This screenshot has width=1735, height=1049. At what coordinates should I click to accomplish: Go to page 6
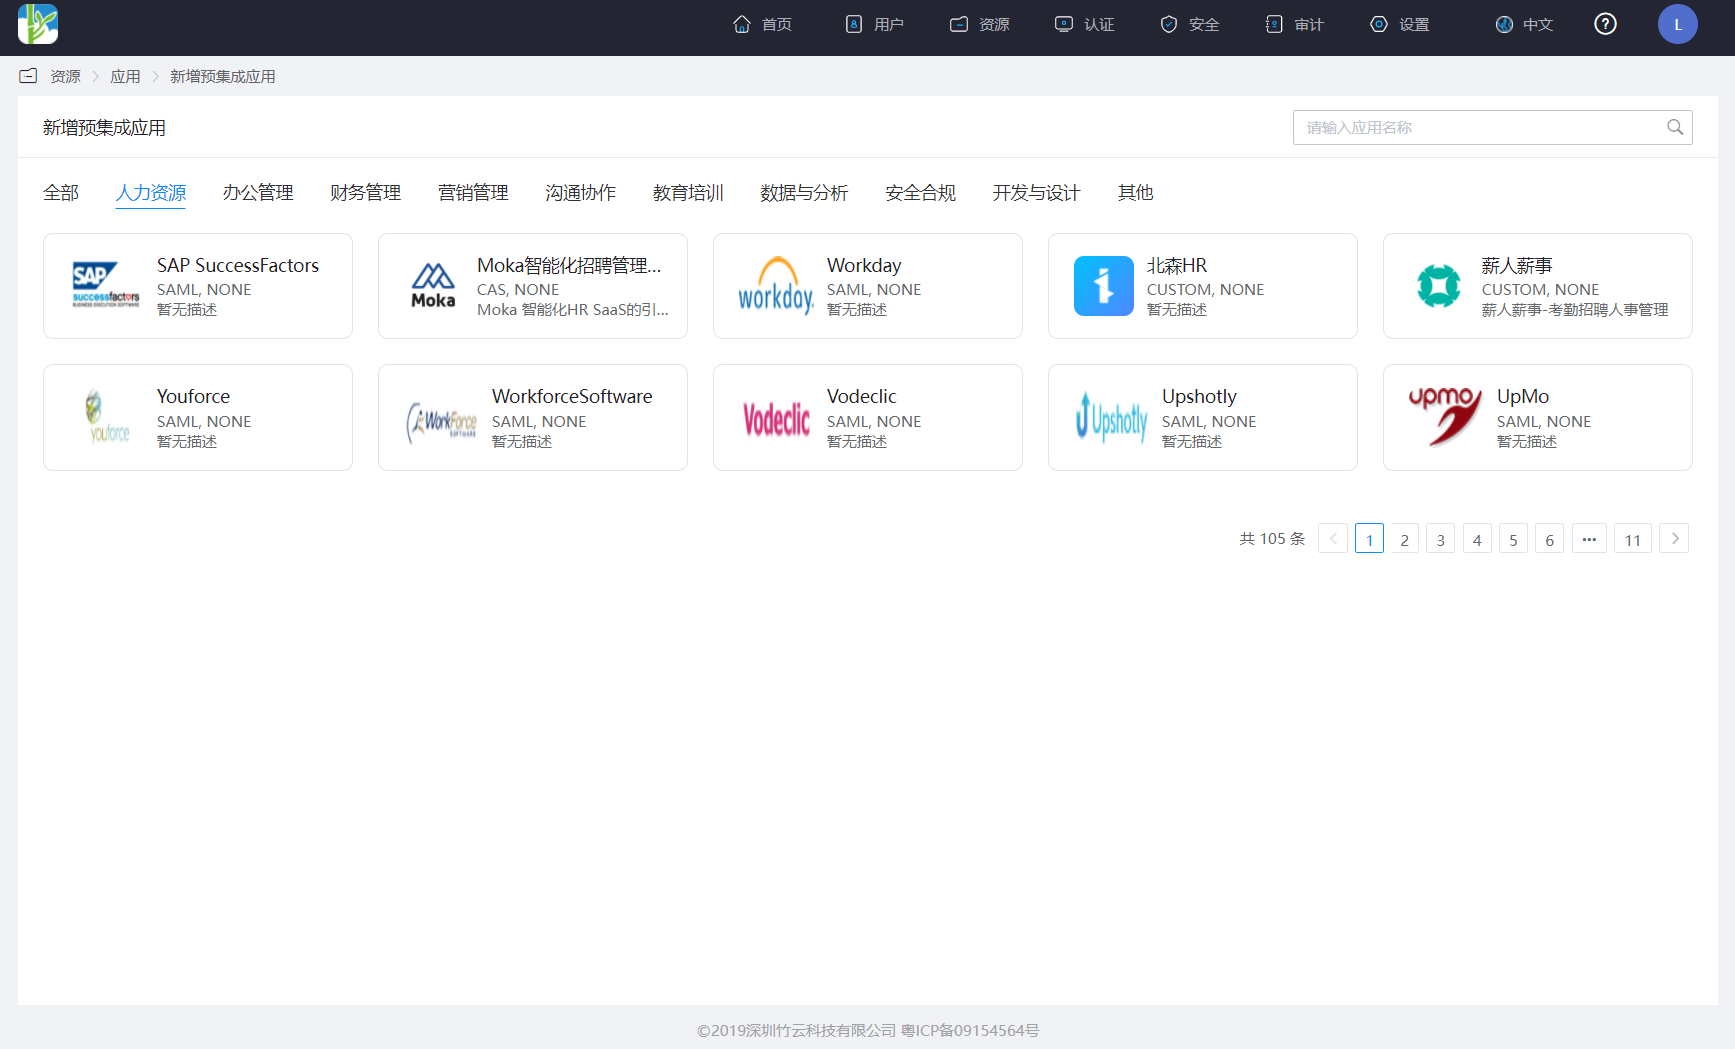pos(1550,538)
